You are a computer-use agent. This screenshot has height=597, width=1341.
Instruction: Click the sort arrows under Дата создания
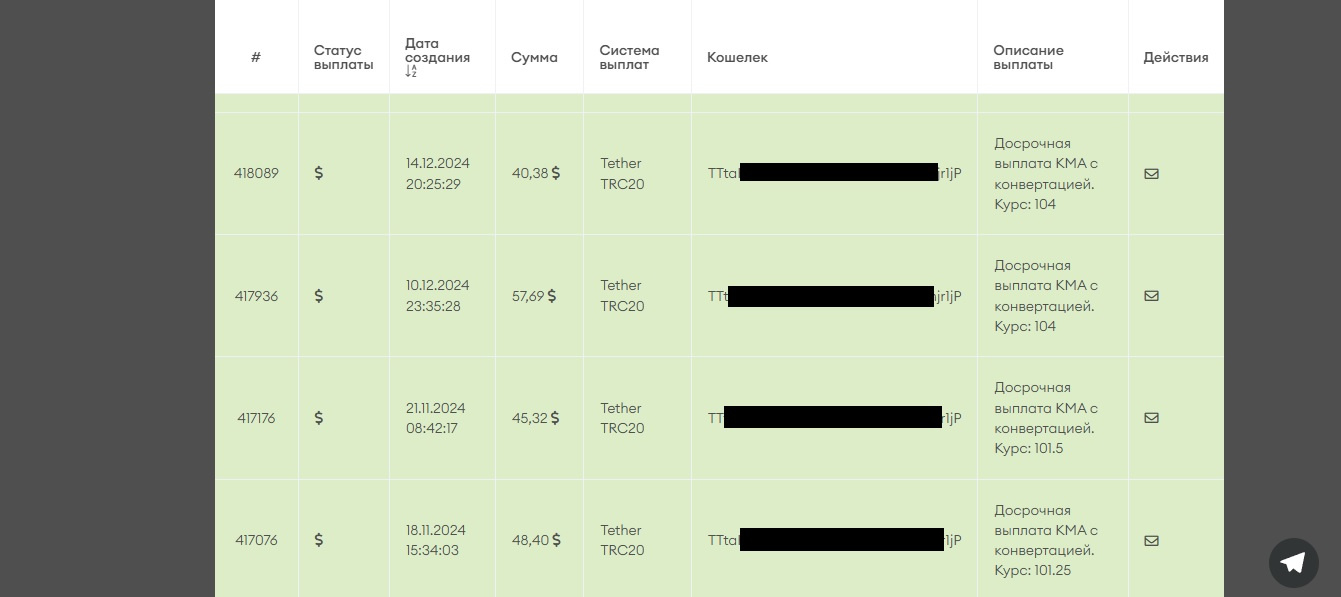tap(411, 72)
